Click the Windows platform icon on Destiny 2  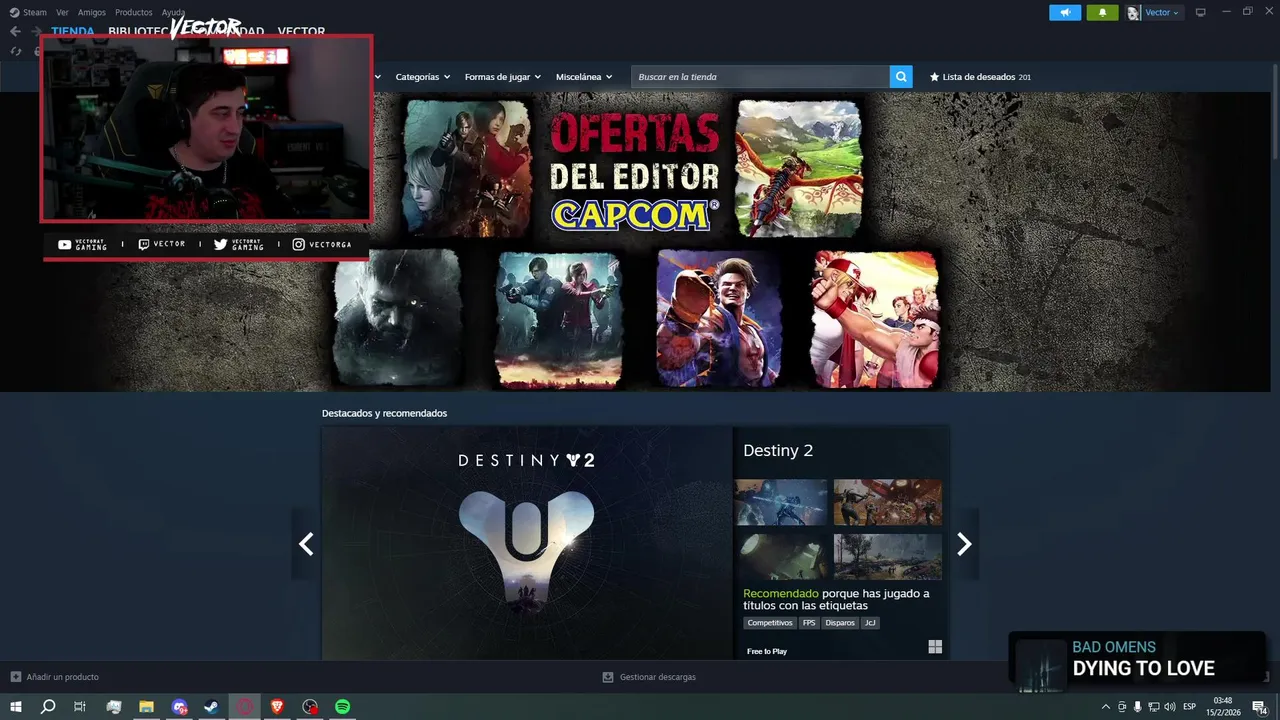coord(935,647)
